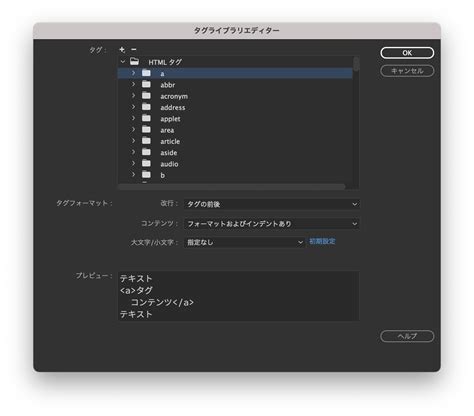The width and height of the screenshot is (474, 416).
Task: Open the コンテンツ dropdown
Action: 272,224
